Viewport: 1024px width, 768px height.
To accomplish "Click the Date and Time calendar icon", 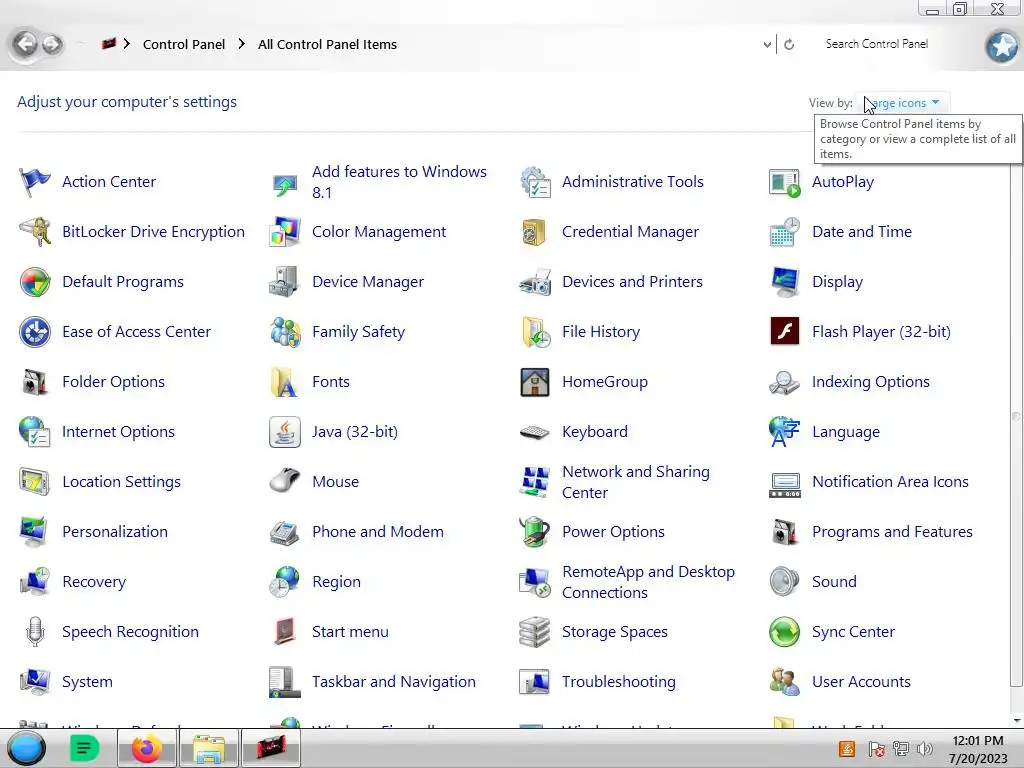I will (785, 232).
